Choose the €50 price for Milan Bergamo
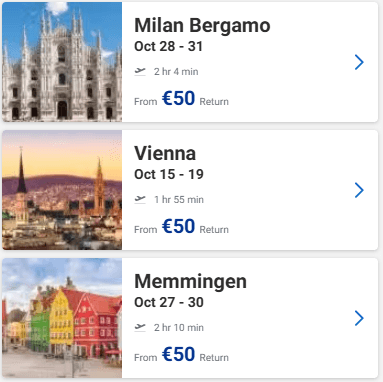The width and height of the screenshot is (383, 382). coord(178,98)
